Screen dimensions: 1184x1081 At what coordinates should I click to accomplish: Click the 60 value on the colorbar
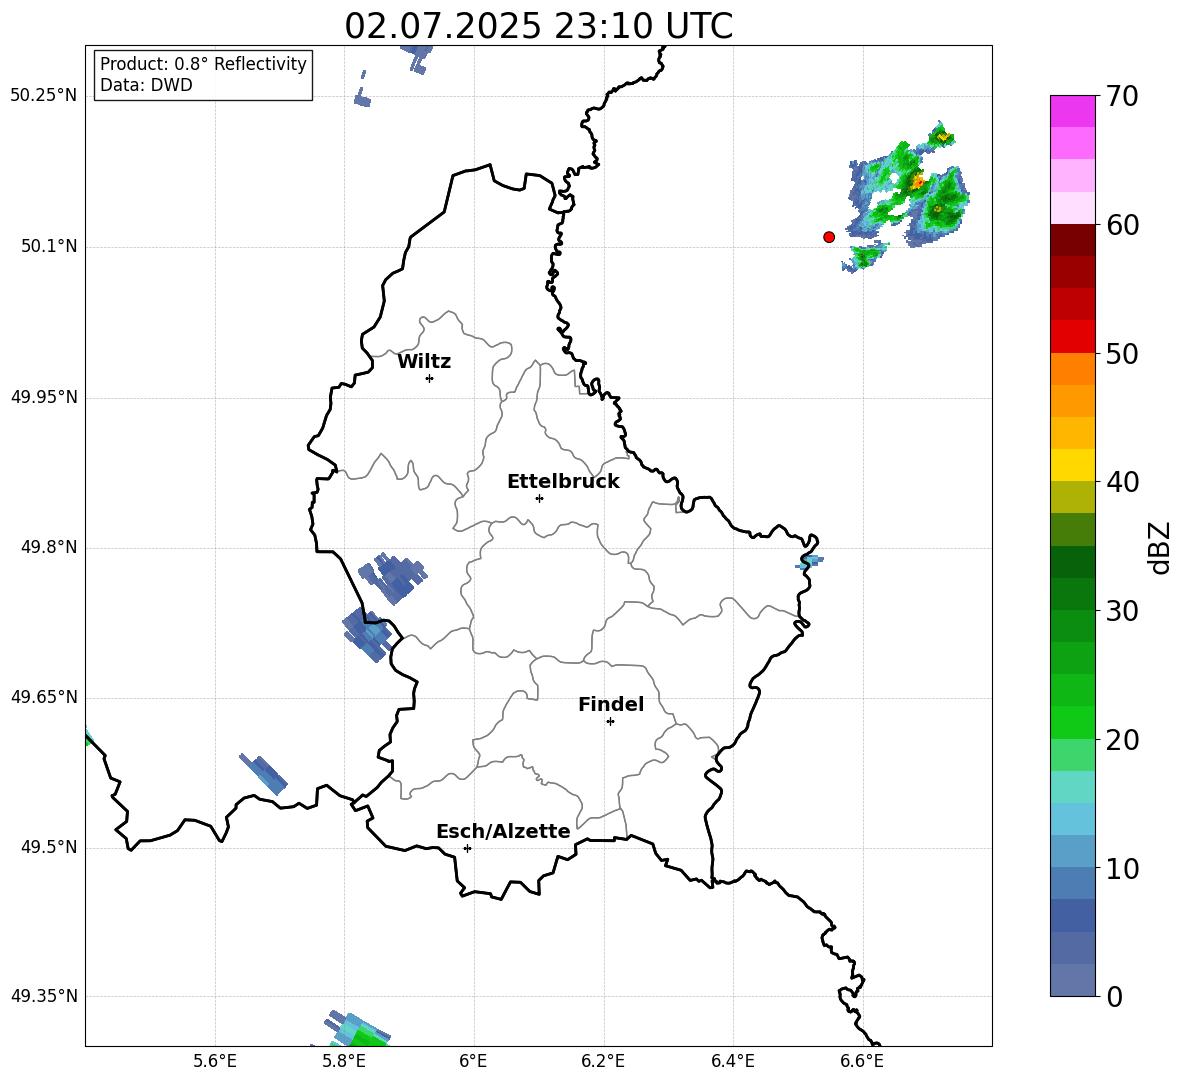(1122, 225)
